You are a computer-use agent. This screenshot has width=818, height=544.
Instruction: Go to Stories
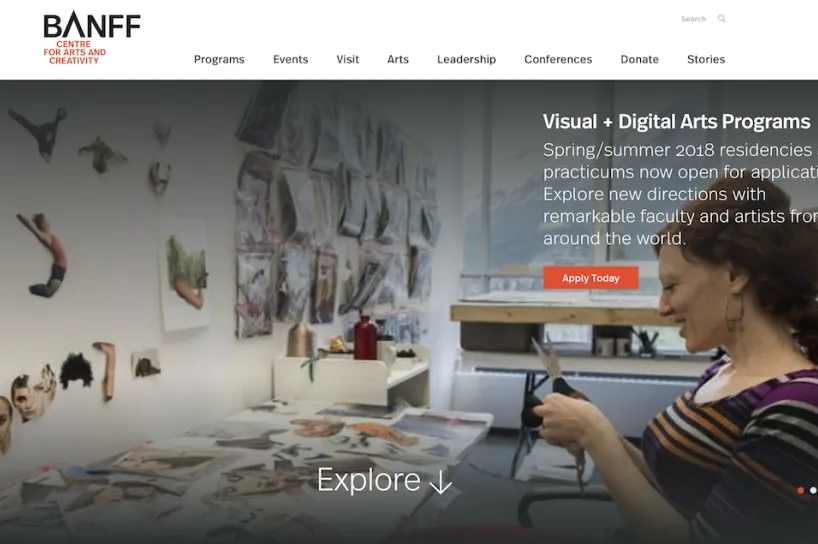point(706,59)
